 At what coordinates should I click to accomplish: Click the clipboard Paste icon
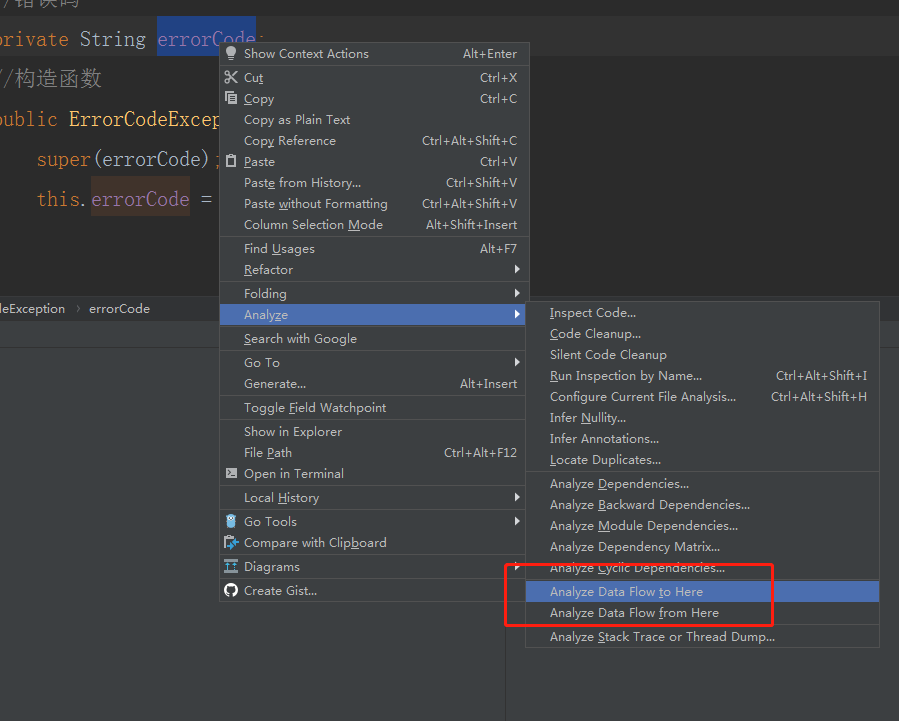(x=232, y=162)
